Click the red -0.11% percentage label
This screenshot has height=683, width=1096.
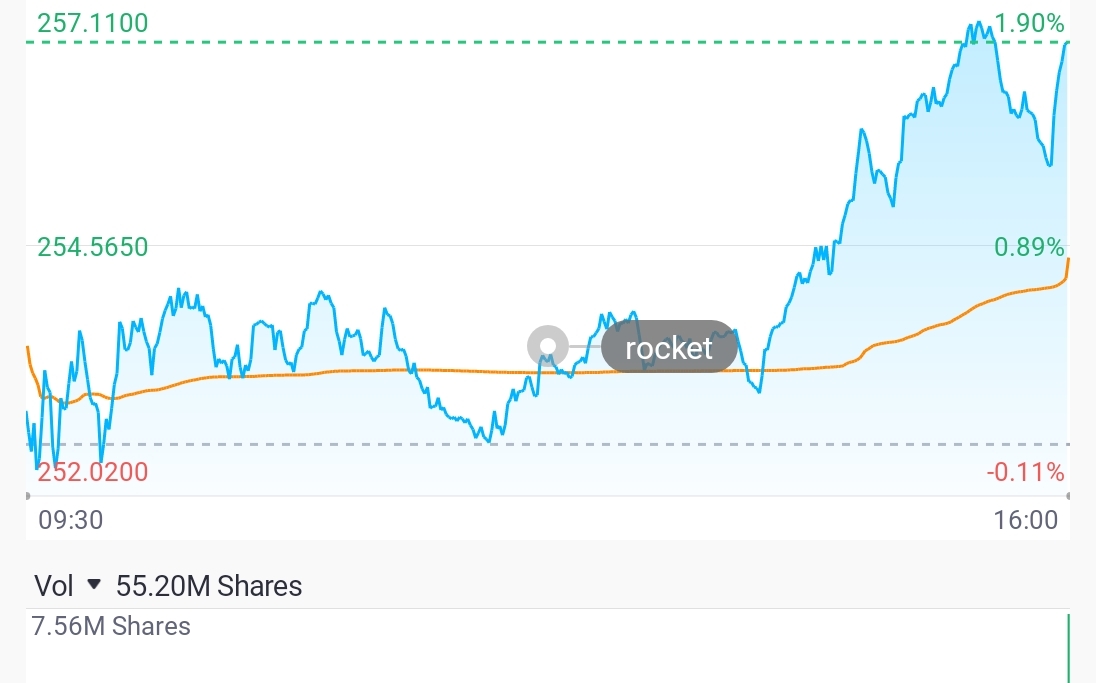pos(1026,472)
